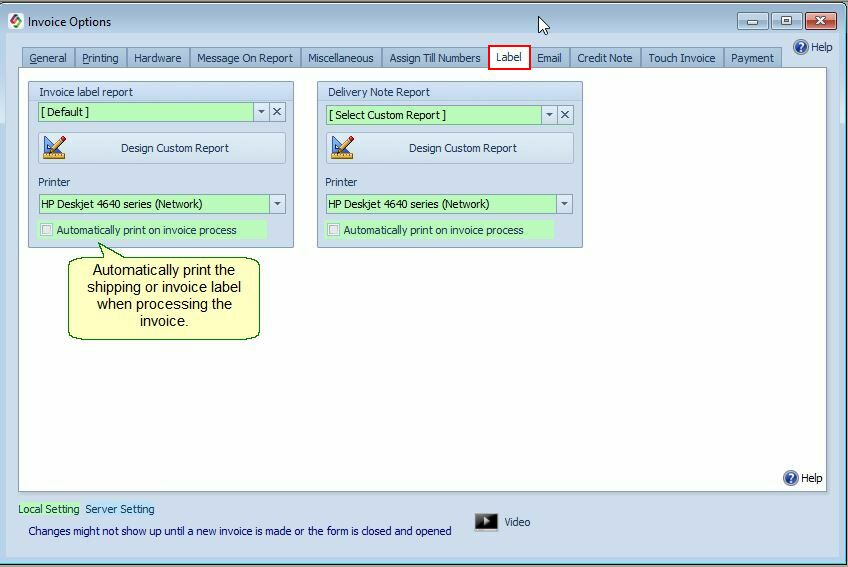The width and height of the screenshot is (848, 567).
Task: Close the Invoice Options window
Action: click(820, 21)
